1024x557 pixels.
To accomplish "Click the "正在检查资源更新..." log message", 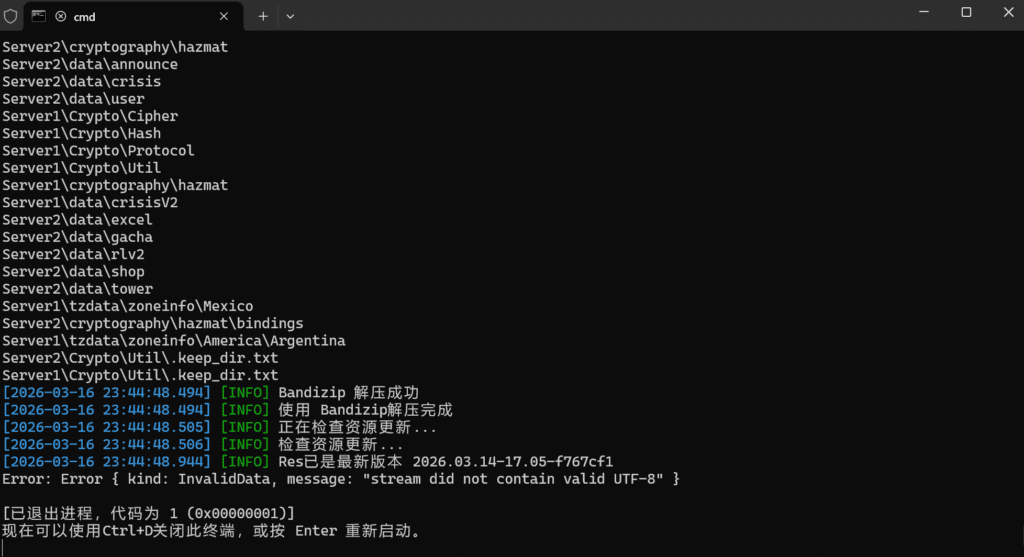I will pos(357,427).
